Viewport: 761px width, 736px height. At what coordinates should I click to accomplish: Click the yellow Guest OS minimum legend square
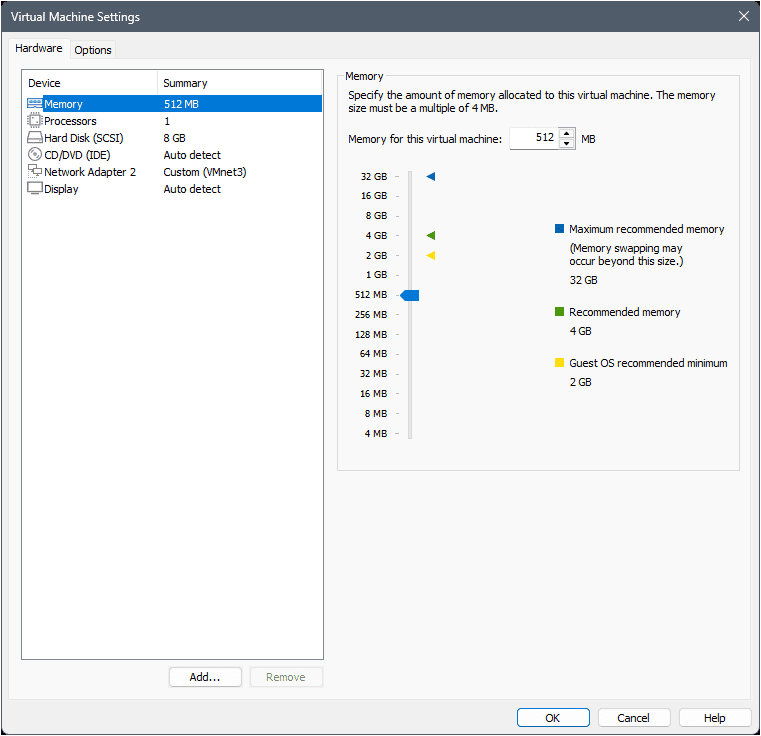pos(559,363)
